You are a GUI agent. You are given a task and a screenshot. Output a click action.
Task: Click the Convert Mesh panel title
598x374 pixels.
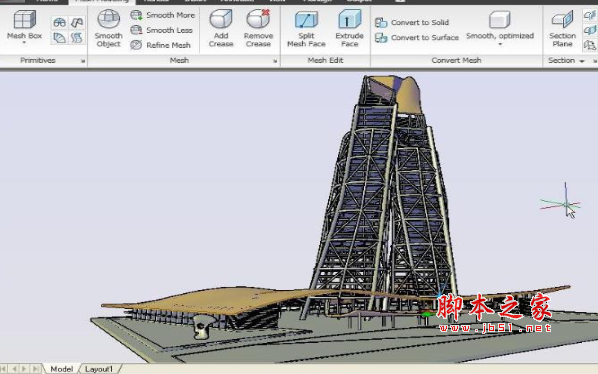(456, 60)
